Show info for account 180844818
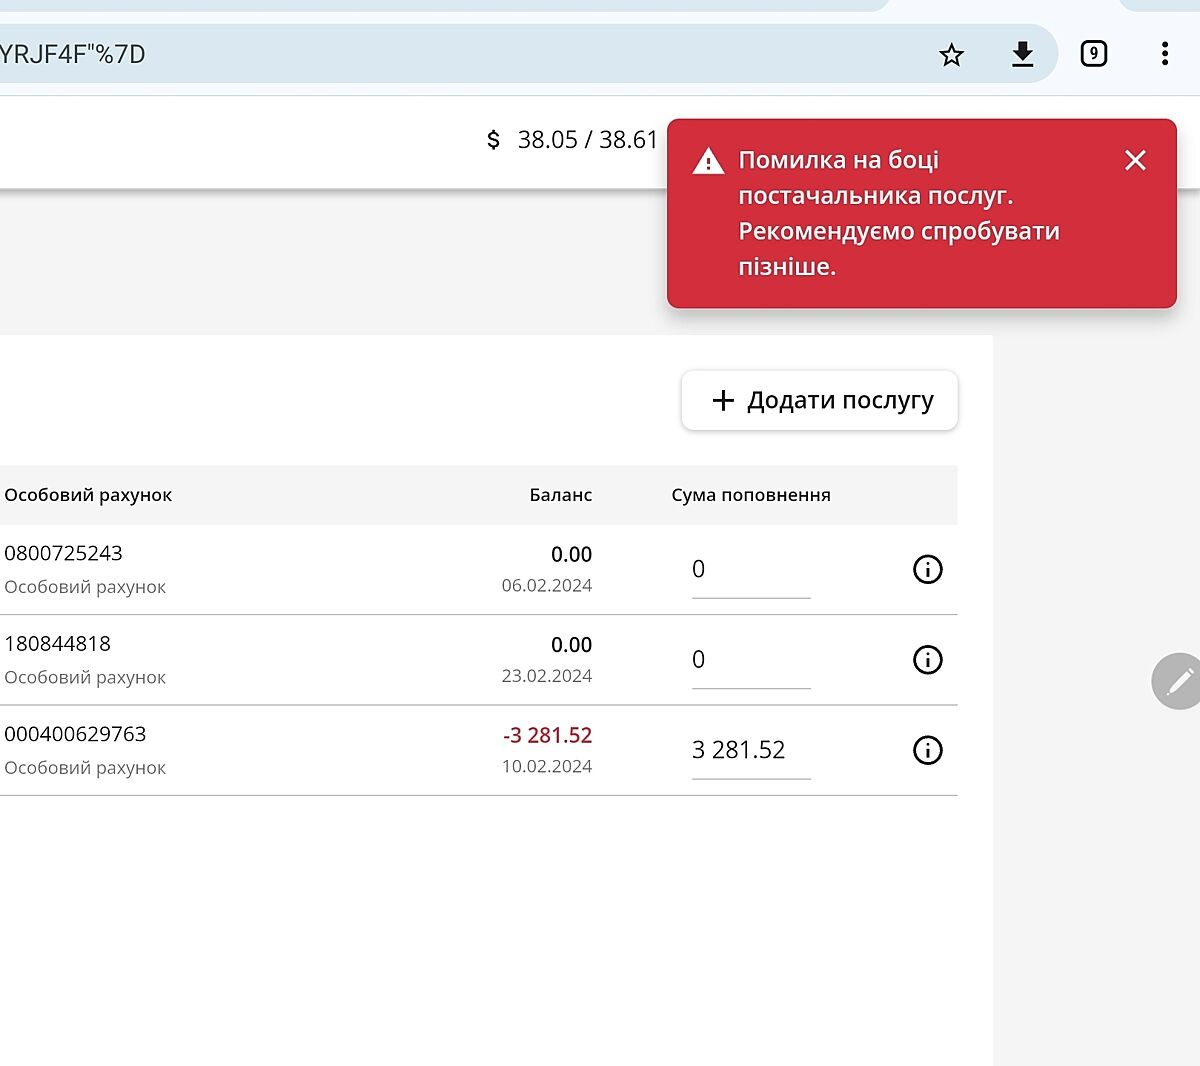This screenshot has height=1066, width=1200. pos(927,660)
